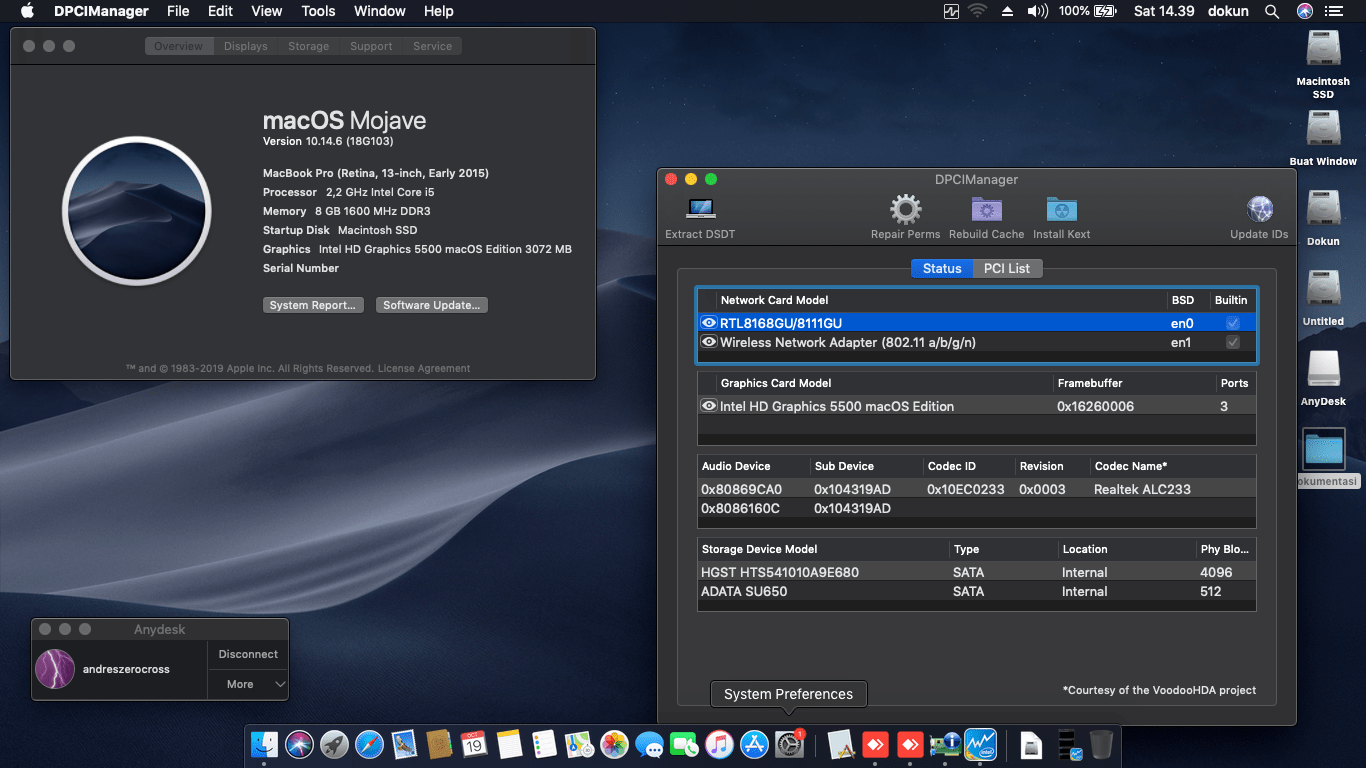
Task: Toggle eye icon for Wireless Network Adapter
Action: point(709,342)
